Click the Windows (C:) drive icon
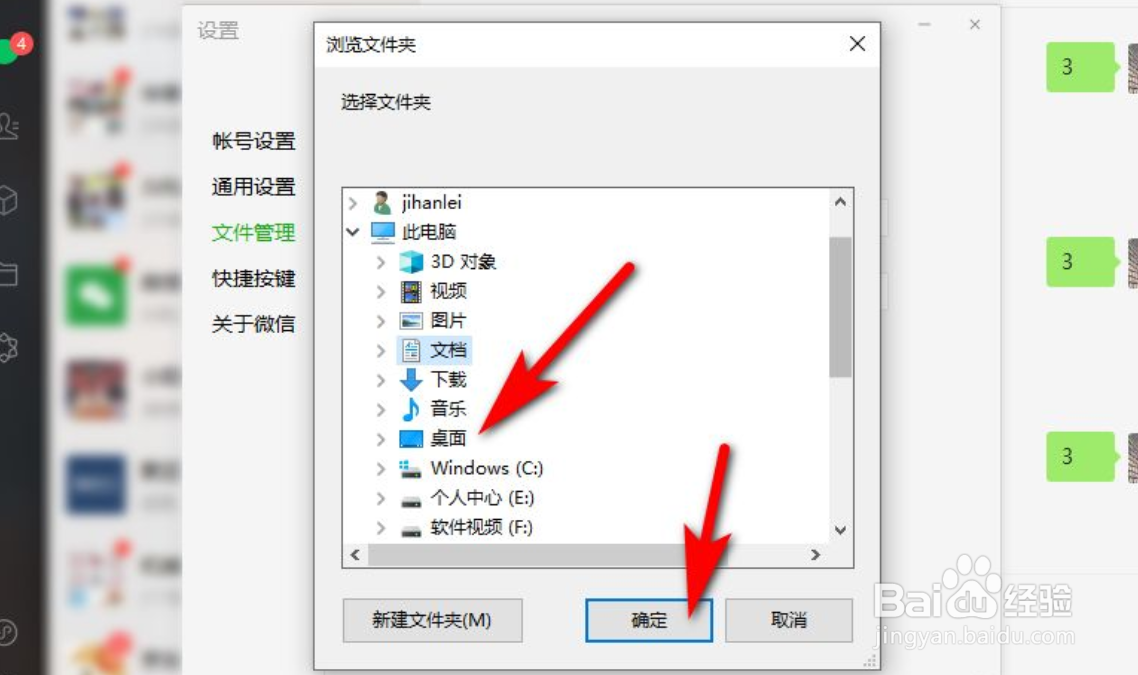Image resolution: width=1138 pixels, height=675 pixels. [411, 469]
